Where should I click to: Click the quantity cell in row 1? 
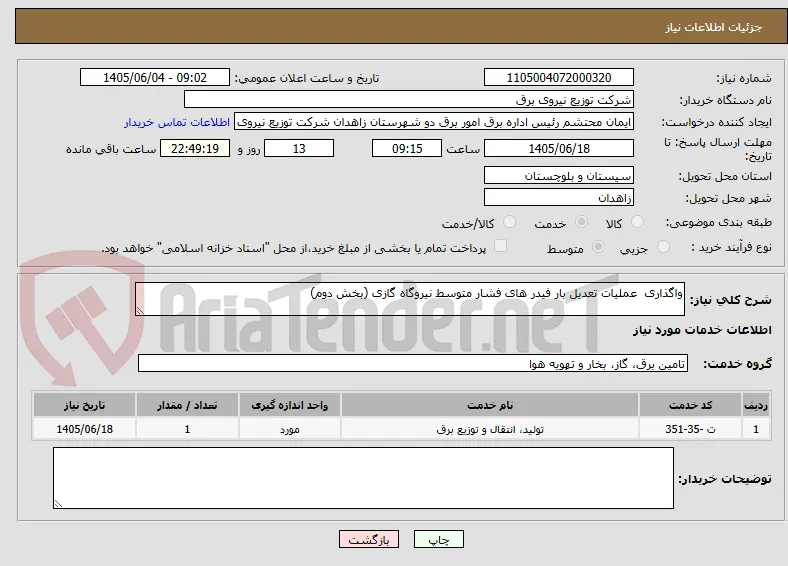click(187, 429)
